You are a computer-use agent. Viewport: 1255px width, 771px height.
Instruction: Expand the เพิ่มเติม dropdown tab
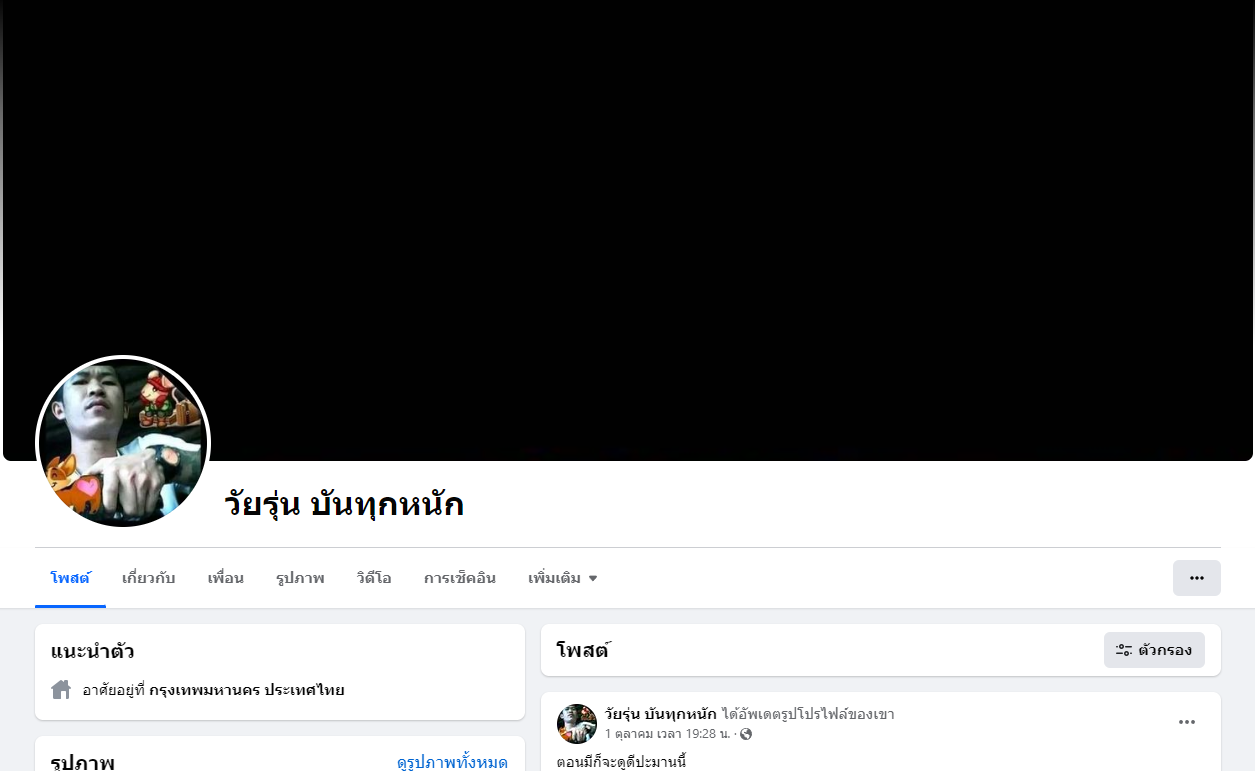pos(562,578)
